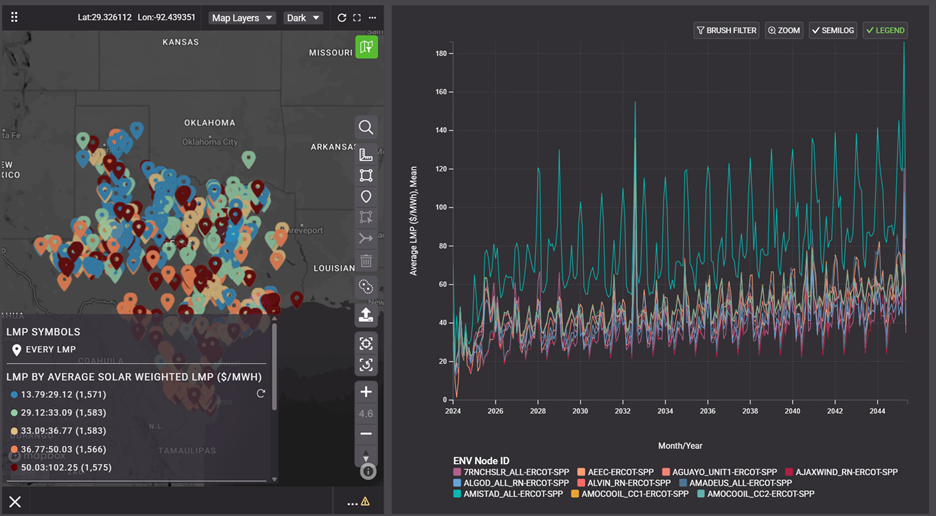936x516 pixels.
Task: Expand the map to fullscreen
Action: coord(357,18)
